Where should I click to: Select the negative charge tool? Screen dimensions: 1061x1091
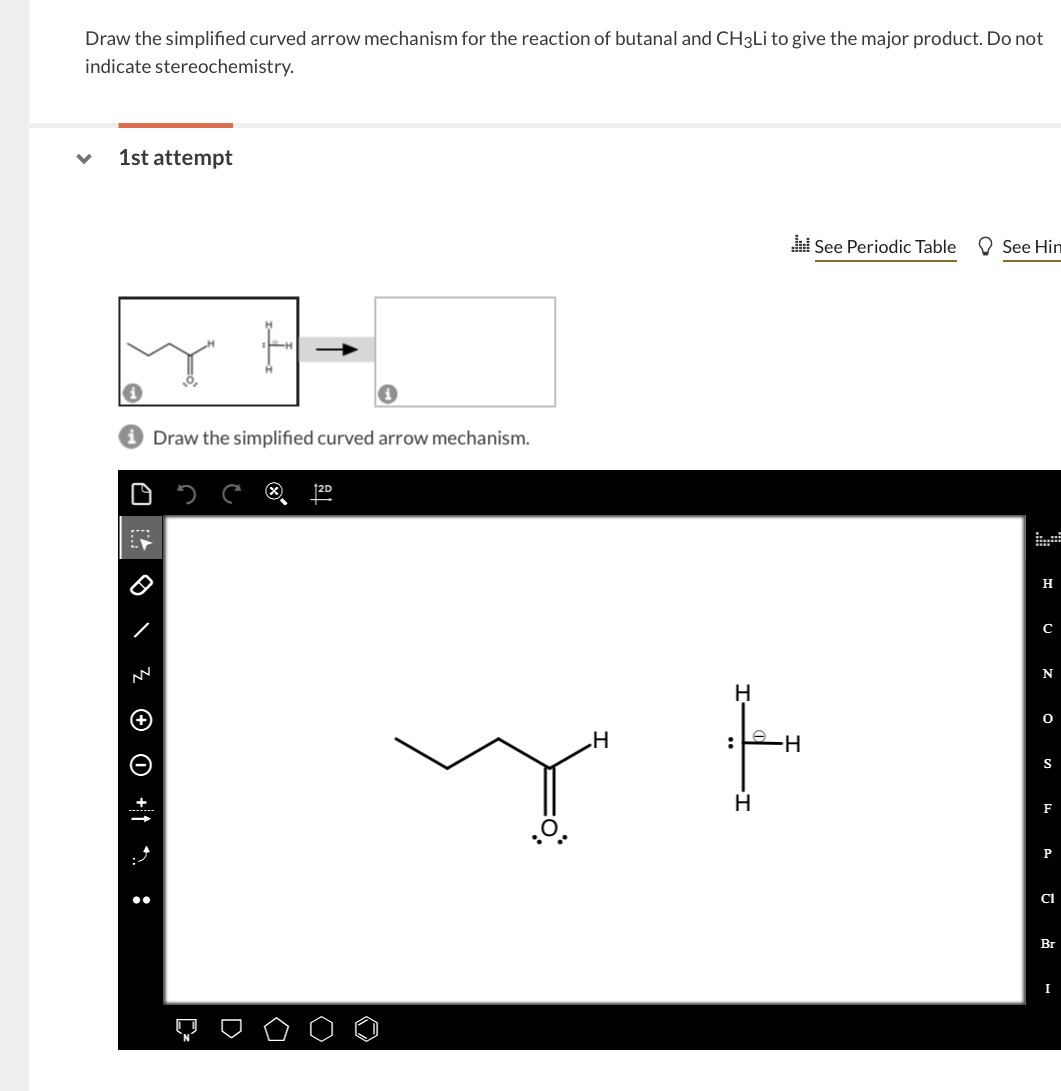click(141, 765)
